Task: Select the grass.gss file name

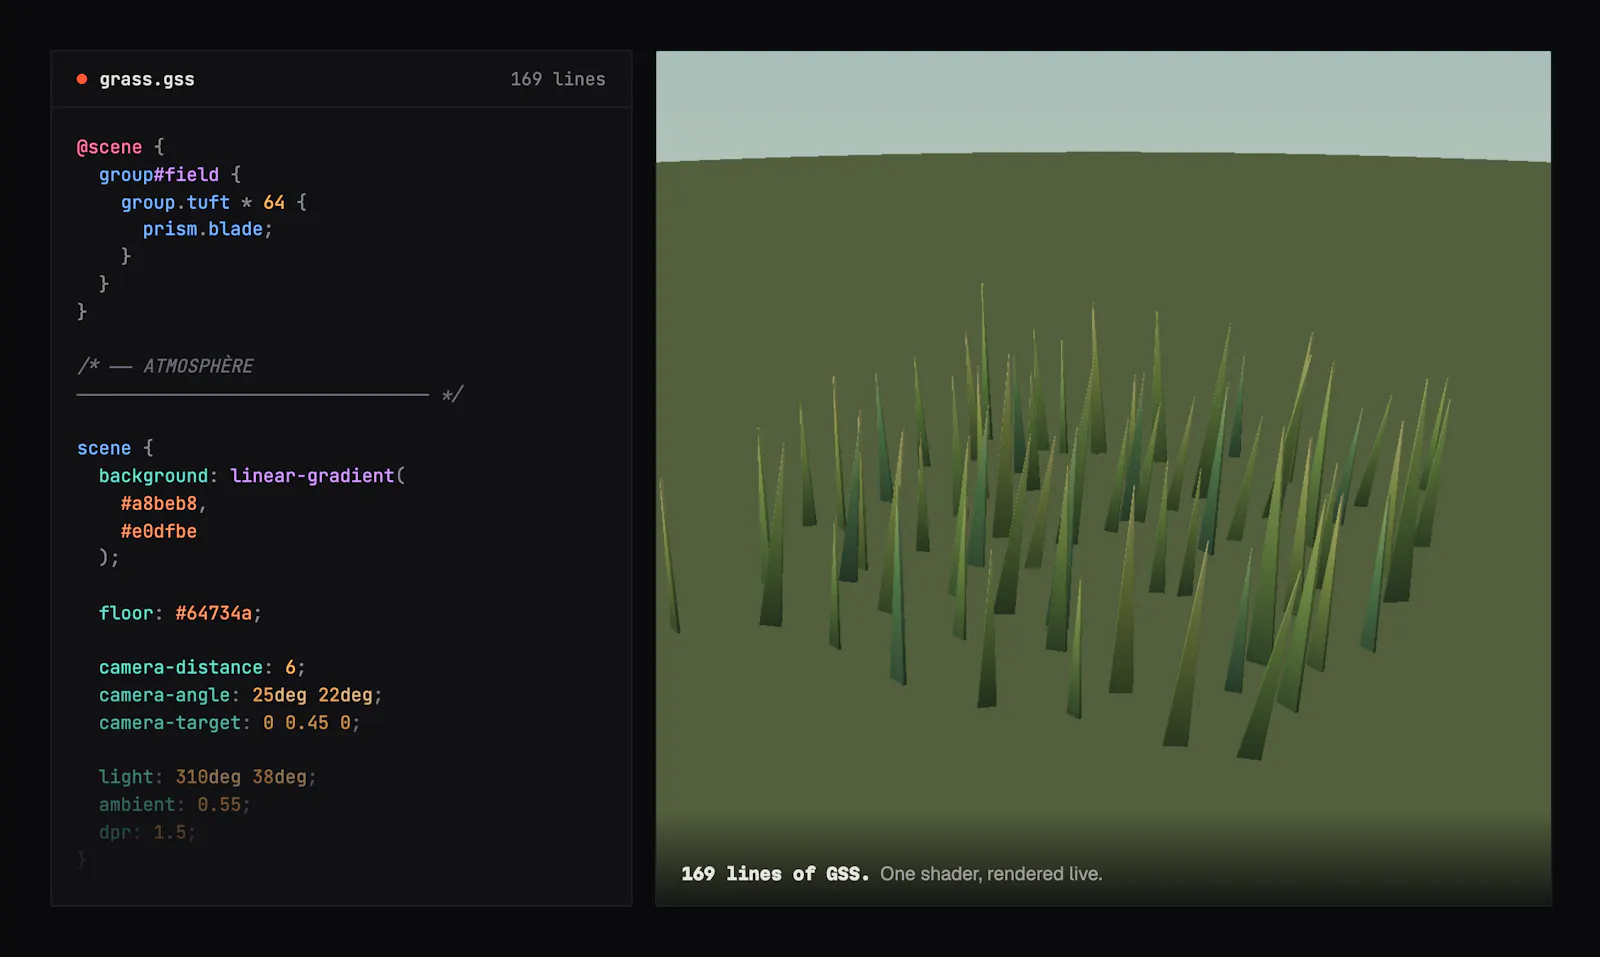Action: [x=147, y=79]
